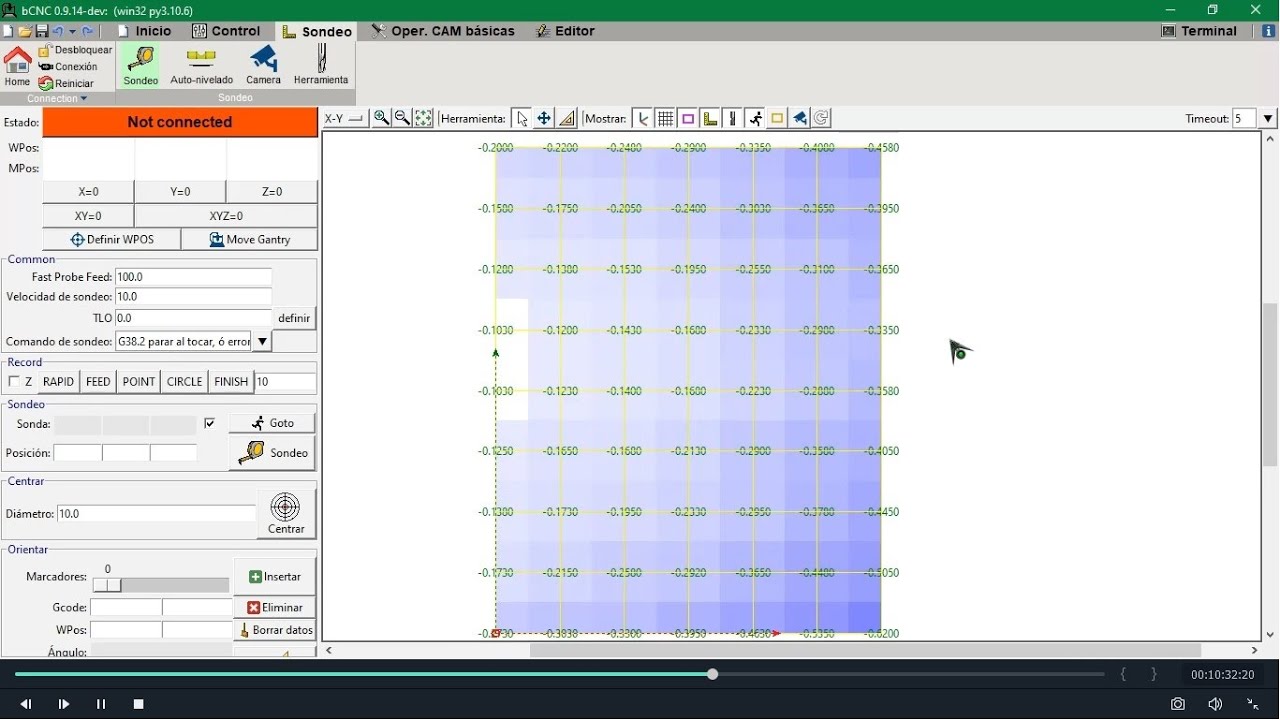Viewport: 1280px width, 720px height.
Task: Click the Y=0 button
Action: (x=180, y=191)
